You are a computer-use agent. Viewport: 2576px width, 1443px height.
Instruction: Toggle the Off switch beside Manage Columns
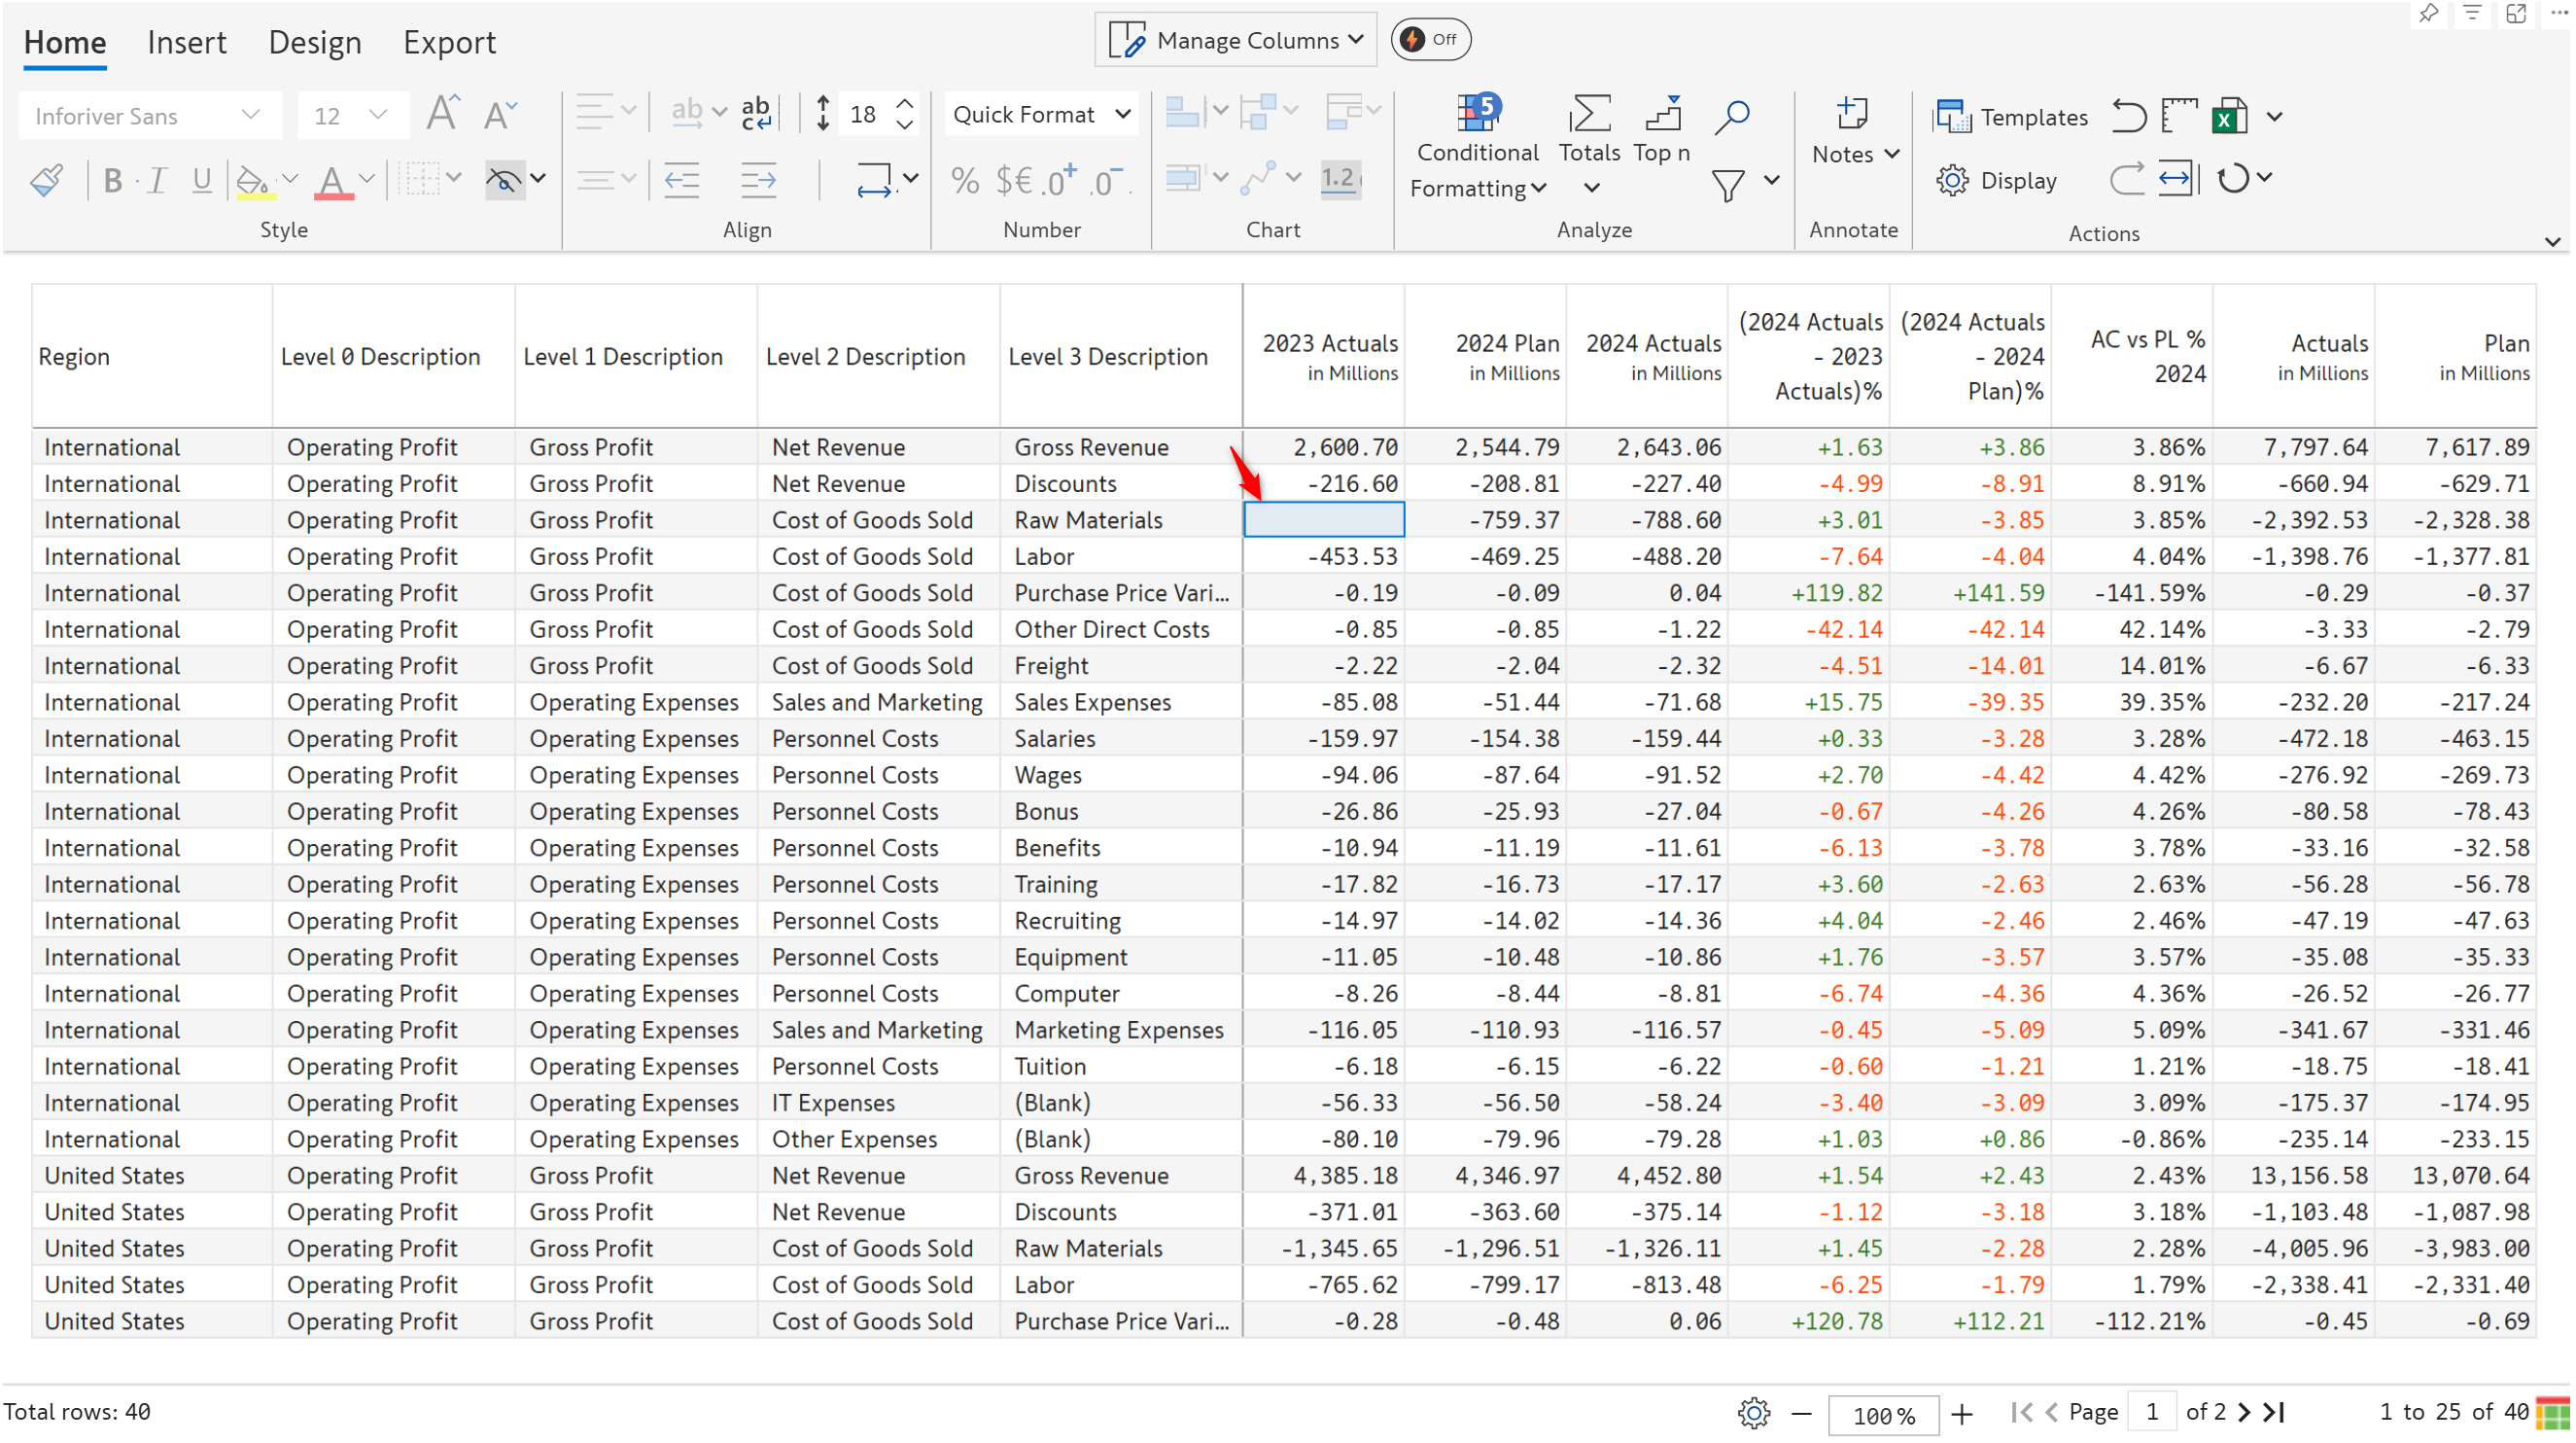tap(1430, 40)
